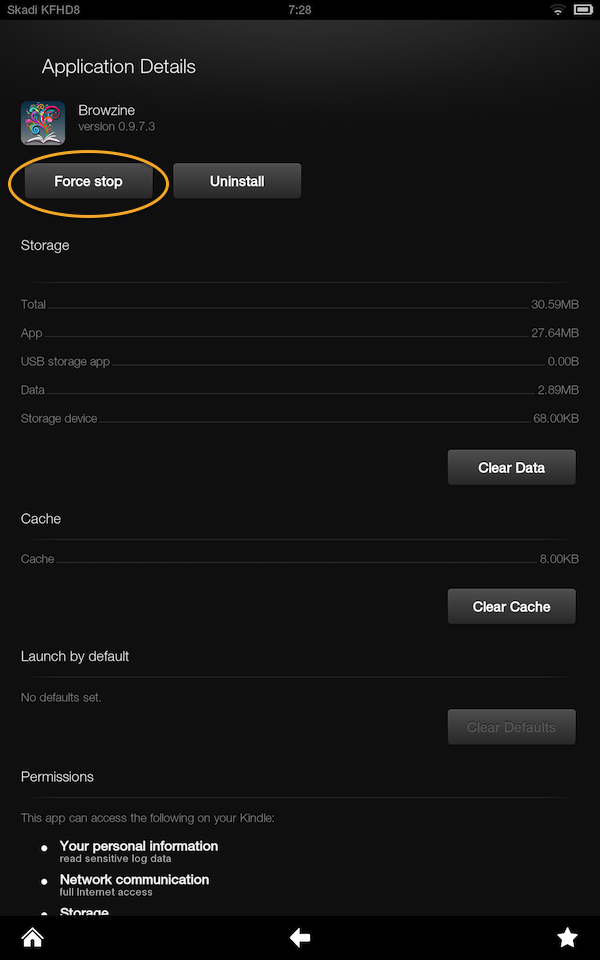Tap the Application Details heading
Image resolution: width=600 pixels, height=960 pixels.
point(118,67)
